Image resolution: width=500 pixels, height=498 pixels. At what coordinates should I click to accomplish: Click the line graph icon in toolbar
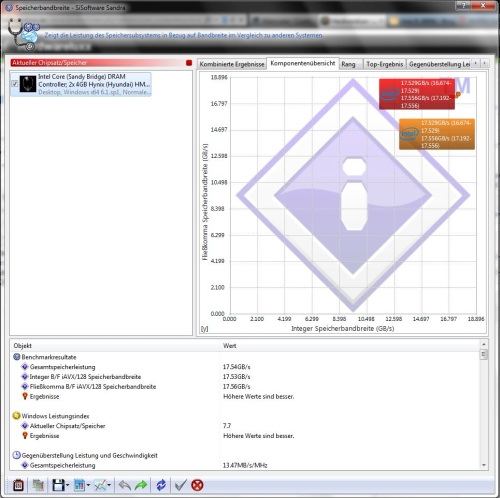point(100,485)
